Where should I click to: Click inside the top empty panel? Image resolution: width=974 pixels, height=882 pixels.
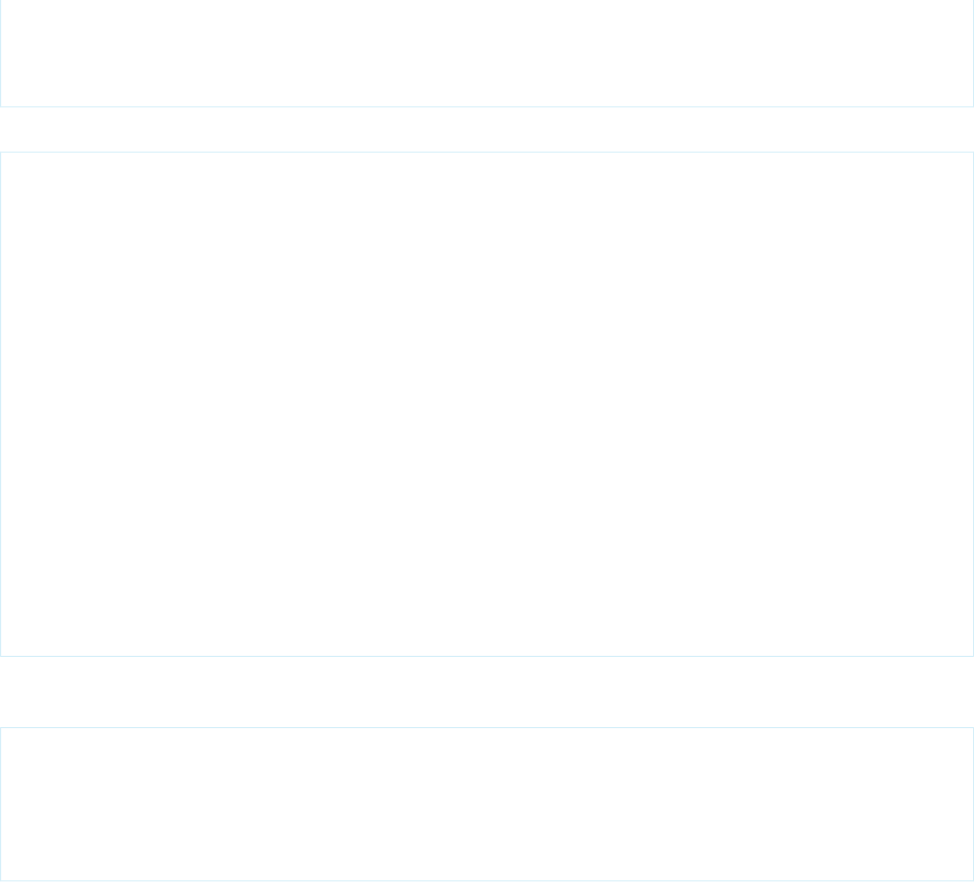[487, 53]
